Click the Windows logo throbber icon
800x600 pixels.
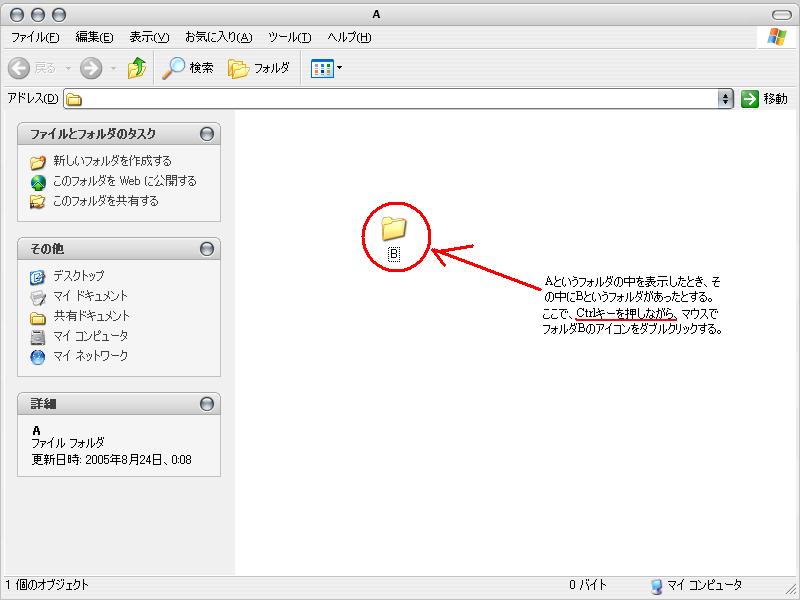777,37
